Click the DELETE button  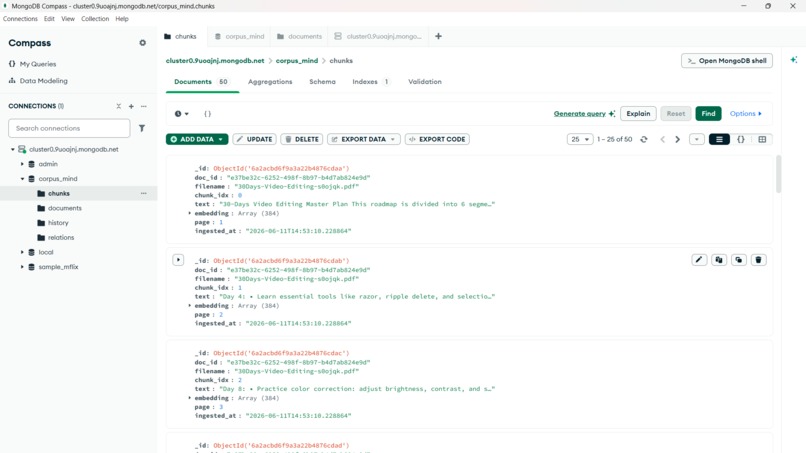coord(302,139)
